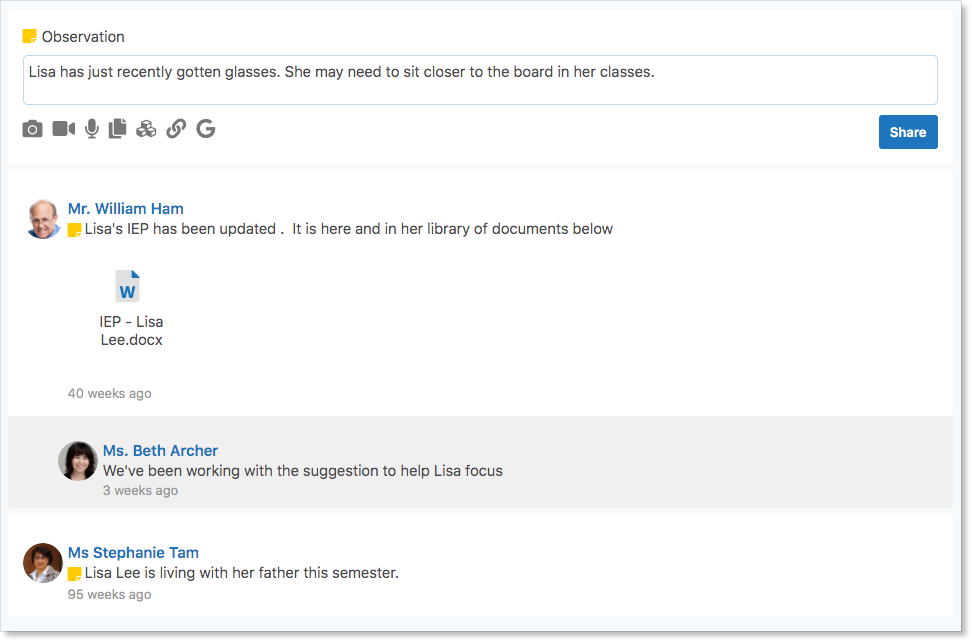
Task: Click the yellow note icon on Stephanie Tam's post
Action: point(74,574)
